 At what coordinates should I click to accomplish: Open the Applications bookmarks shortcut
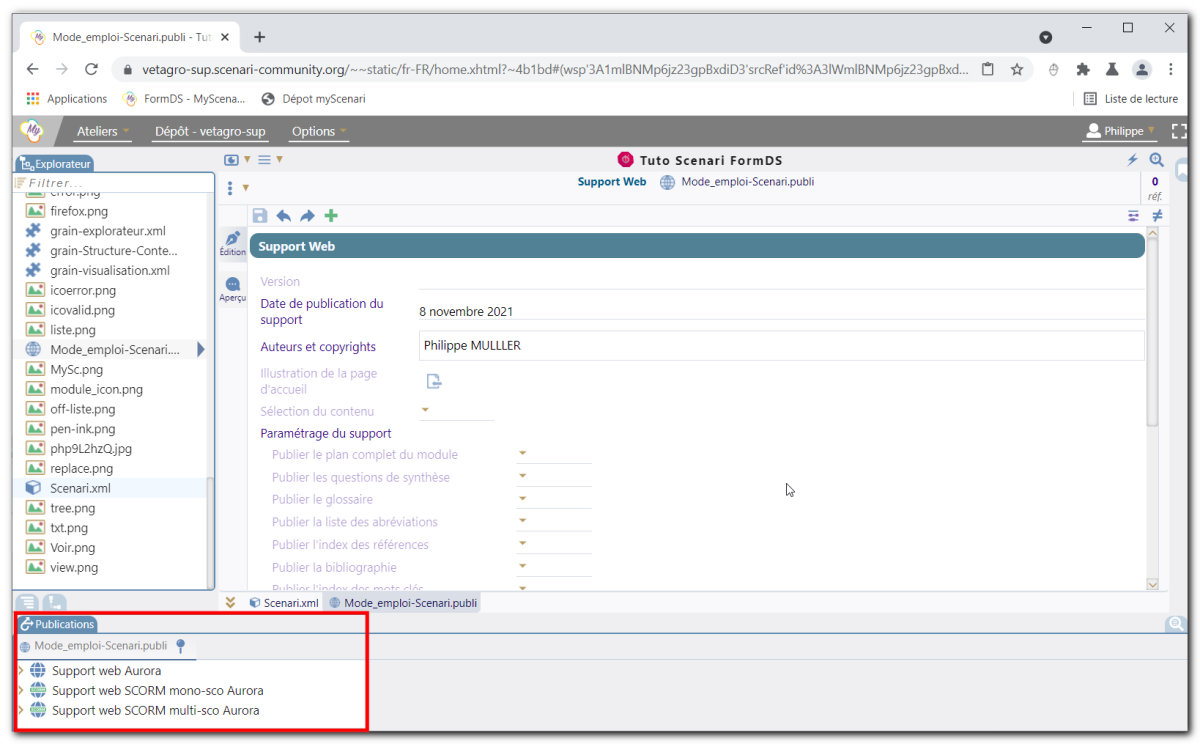point(66,99)
